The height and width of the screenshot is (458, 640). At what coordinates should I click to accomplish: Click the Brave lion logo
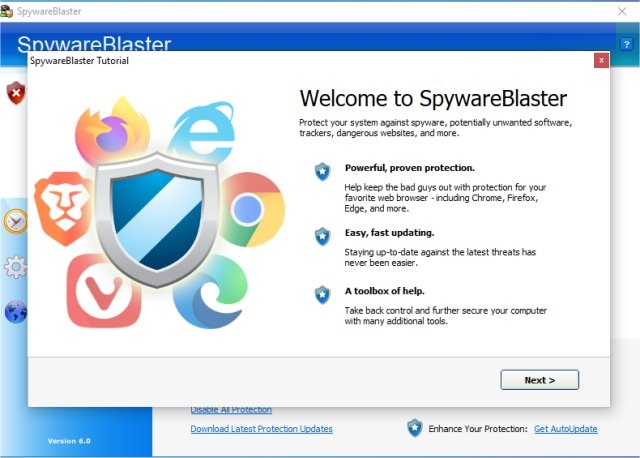pos(64,209)
